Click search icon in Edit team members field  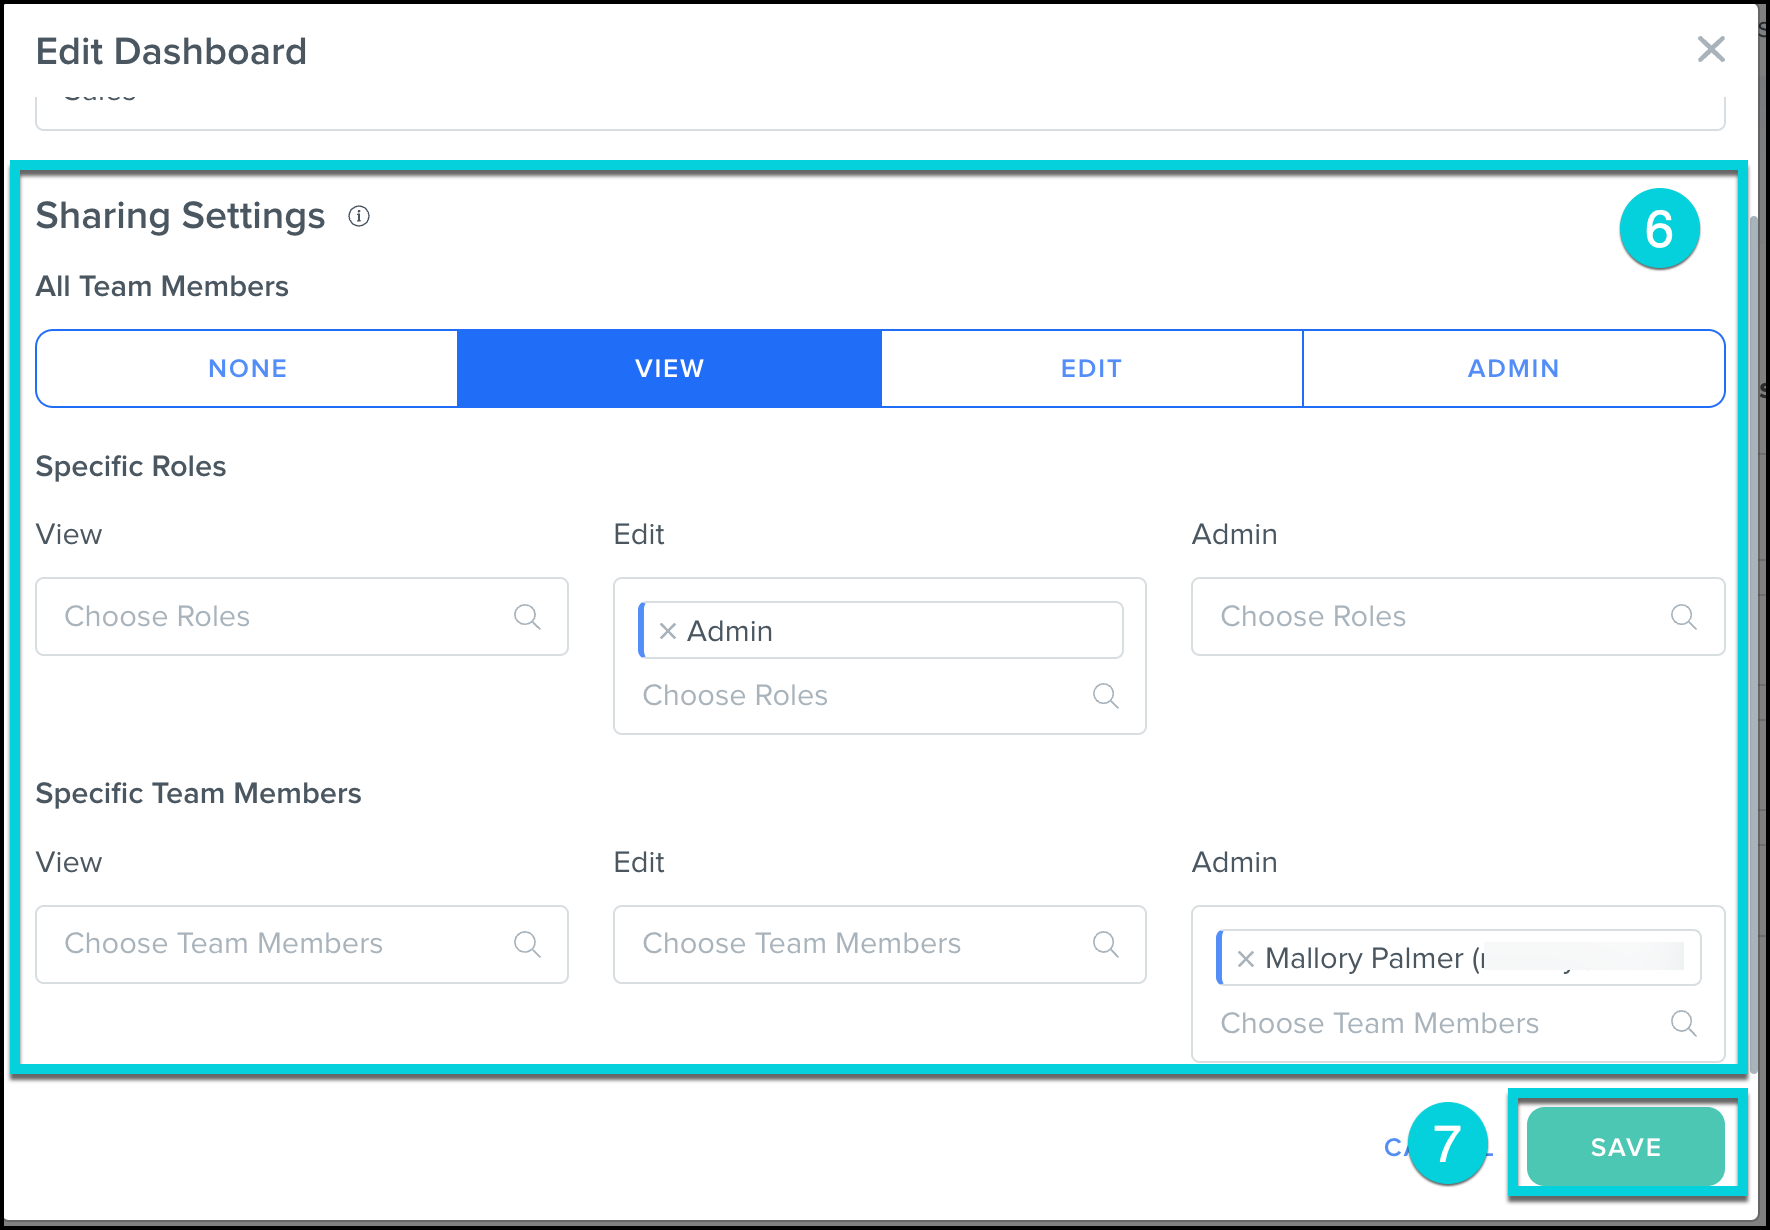1105,944
